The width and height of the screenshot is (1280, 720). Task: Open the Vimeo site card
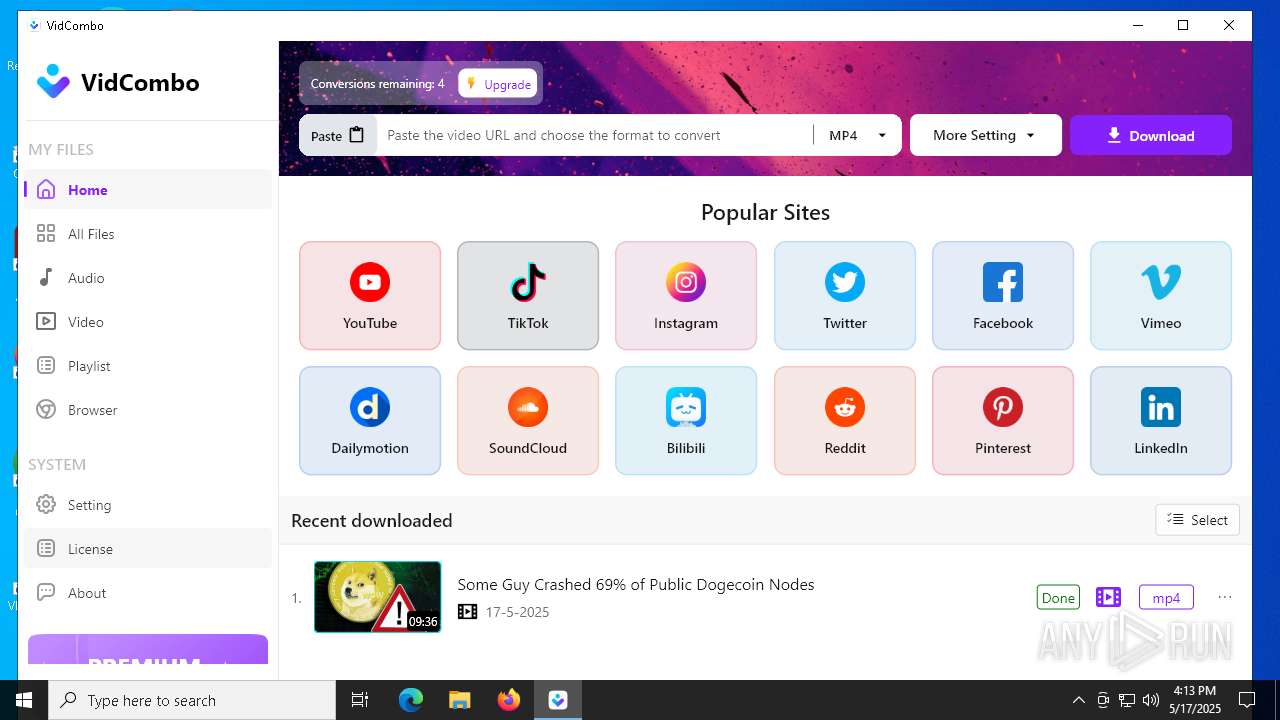(1161, 295)
